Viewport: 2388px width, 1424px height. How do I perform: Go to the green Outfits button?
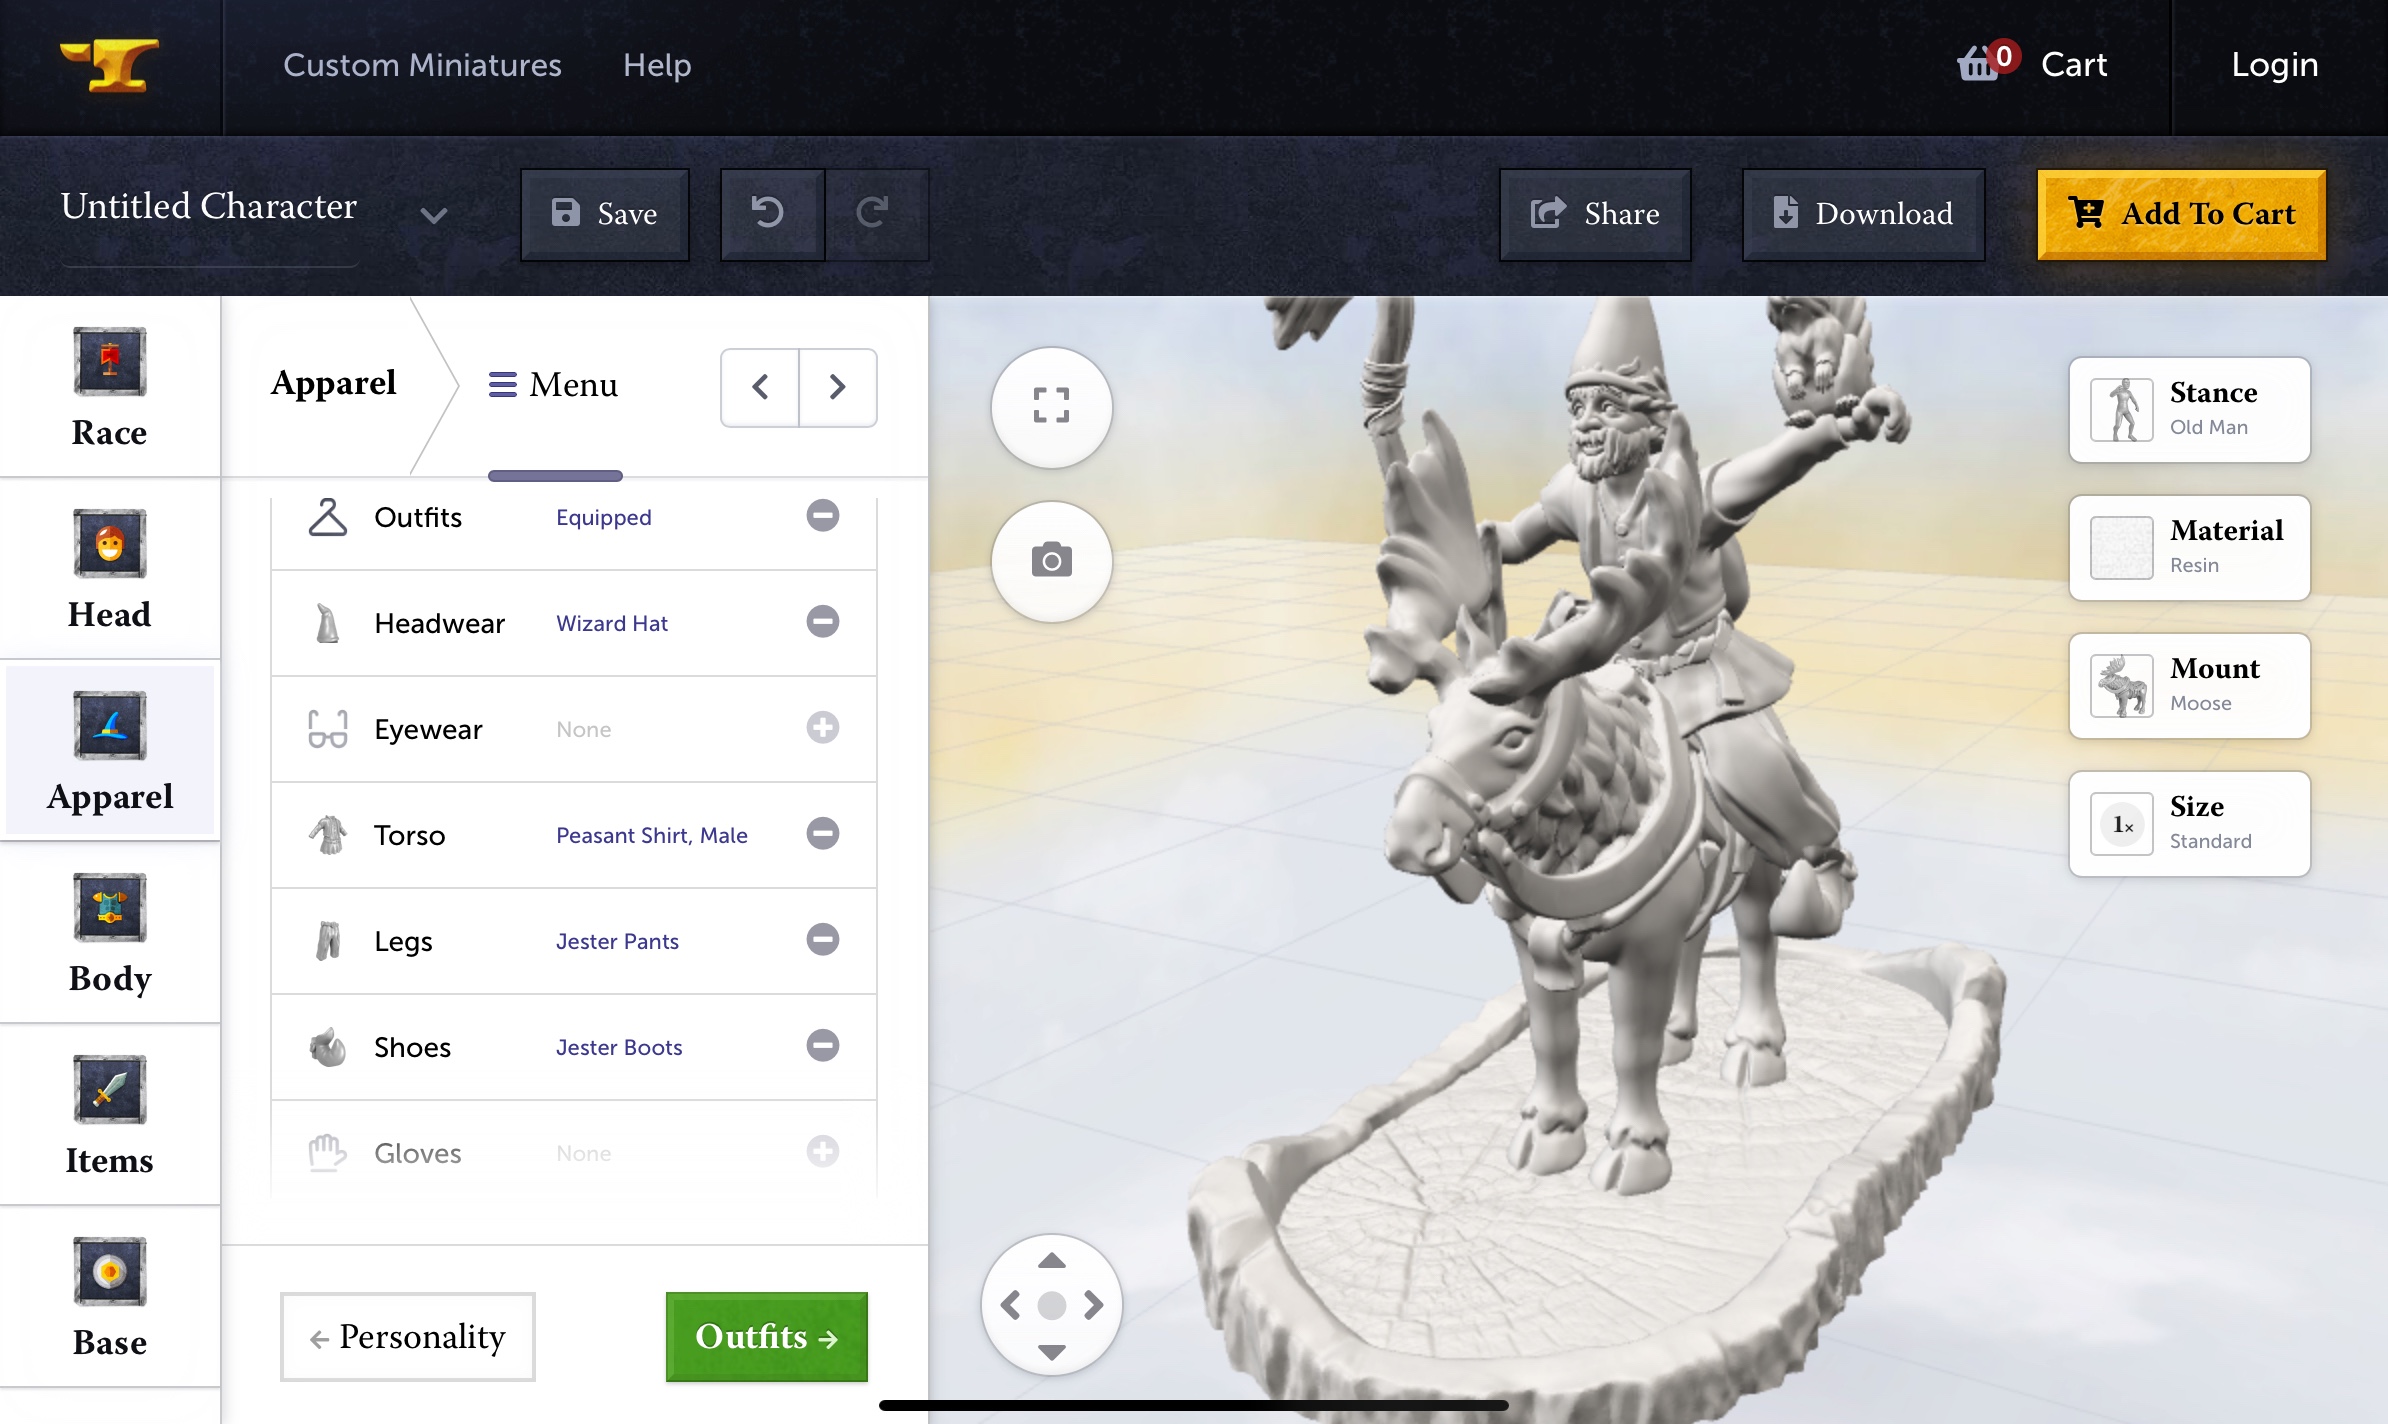[x=766, y=1337]
